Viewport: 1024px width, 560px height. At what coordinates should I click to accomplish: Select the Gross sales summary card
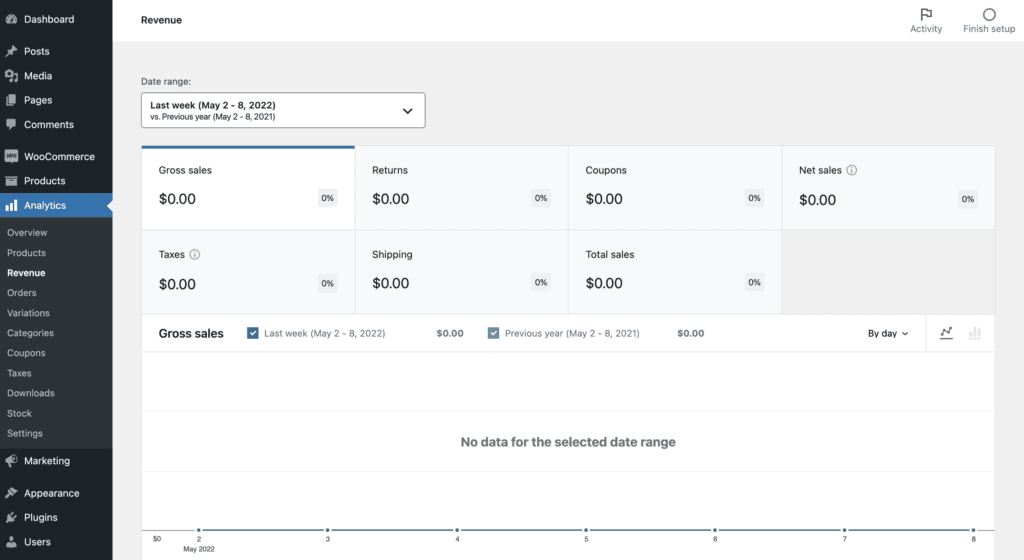click(248, 188)
